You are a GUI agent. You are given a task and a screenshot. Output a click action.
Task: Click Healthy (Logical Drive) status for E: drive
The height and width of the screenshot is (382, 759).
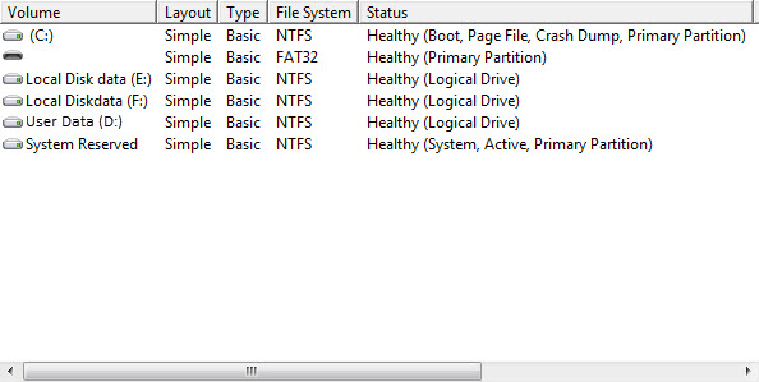point(443,79)
